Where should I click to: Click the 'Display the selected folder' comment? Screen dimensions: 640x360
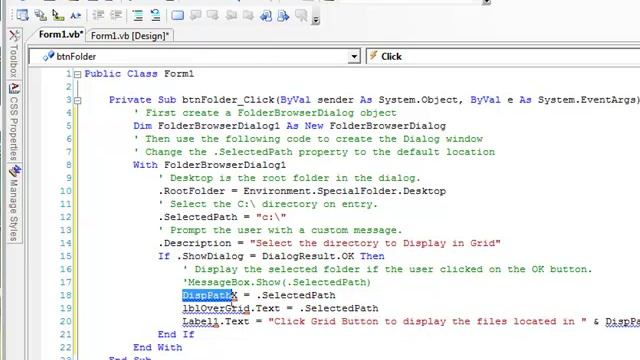point(387,269)
